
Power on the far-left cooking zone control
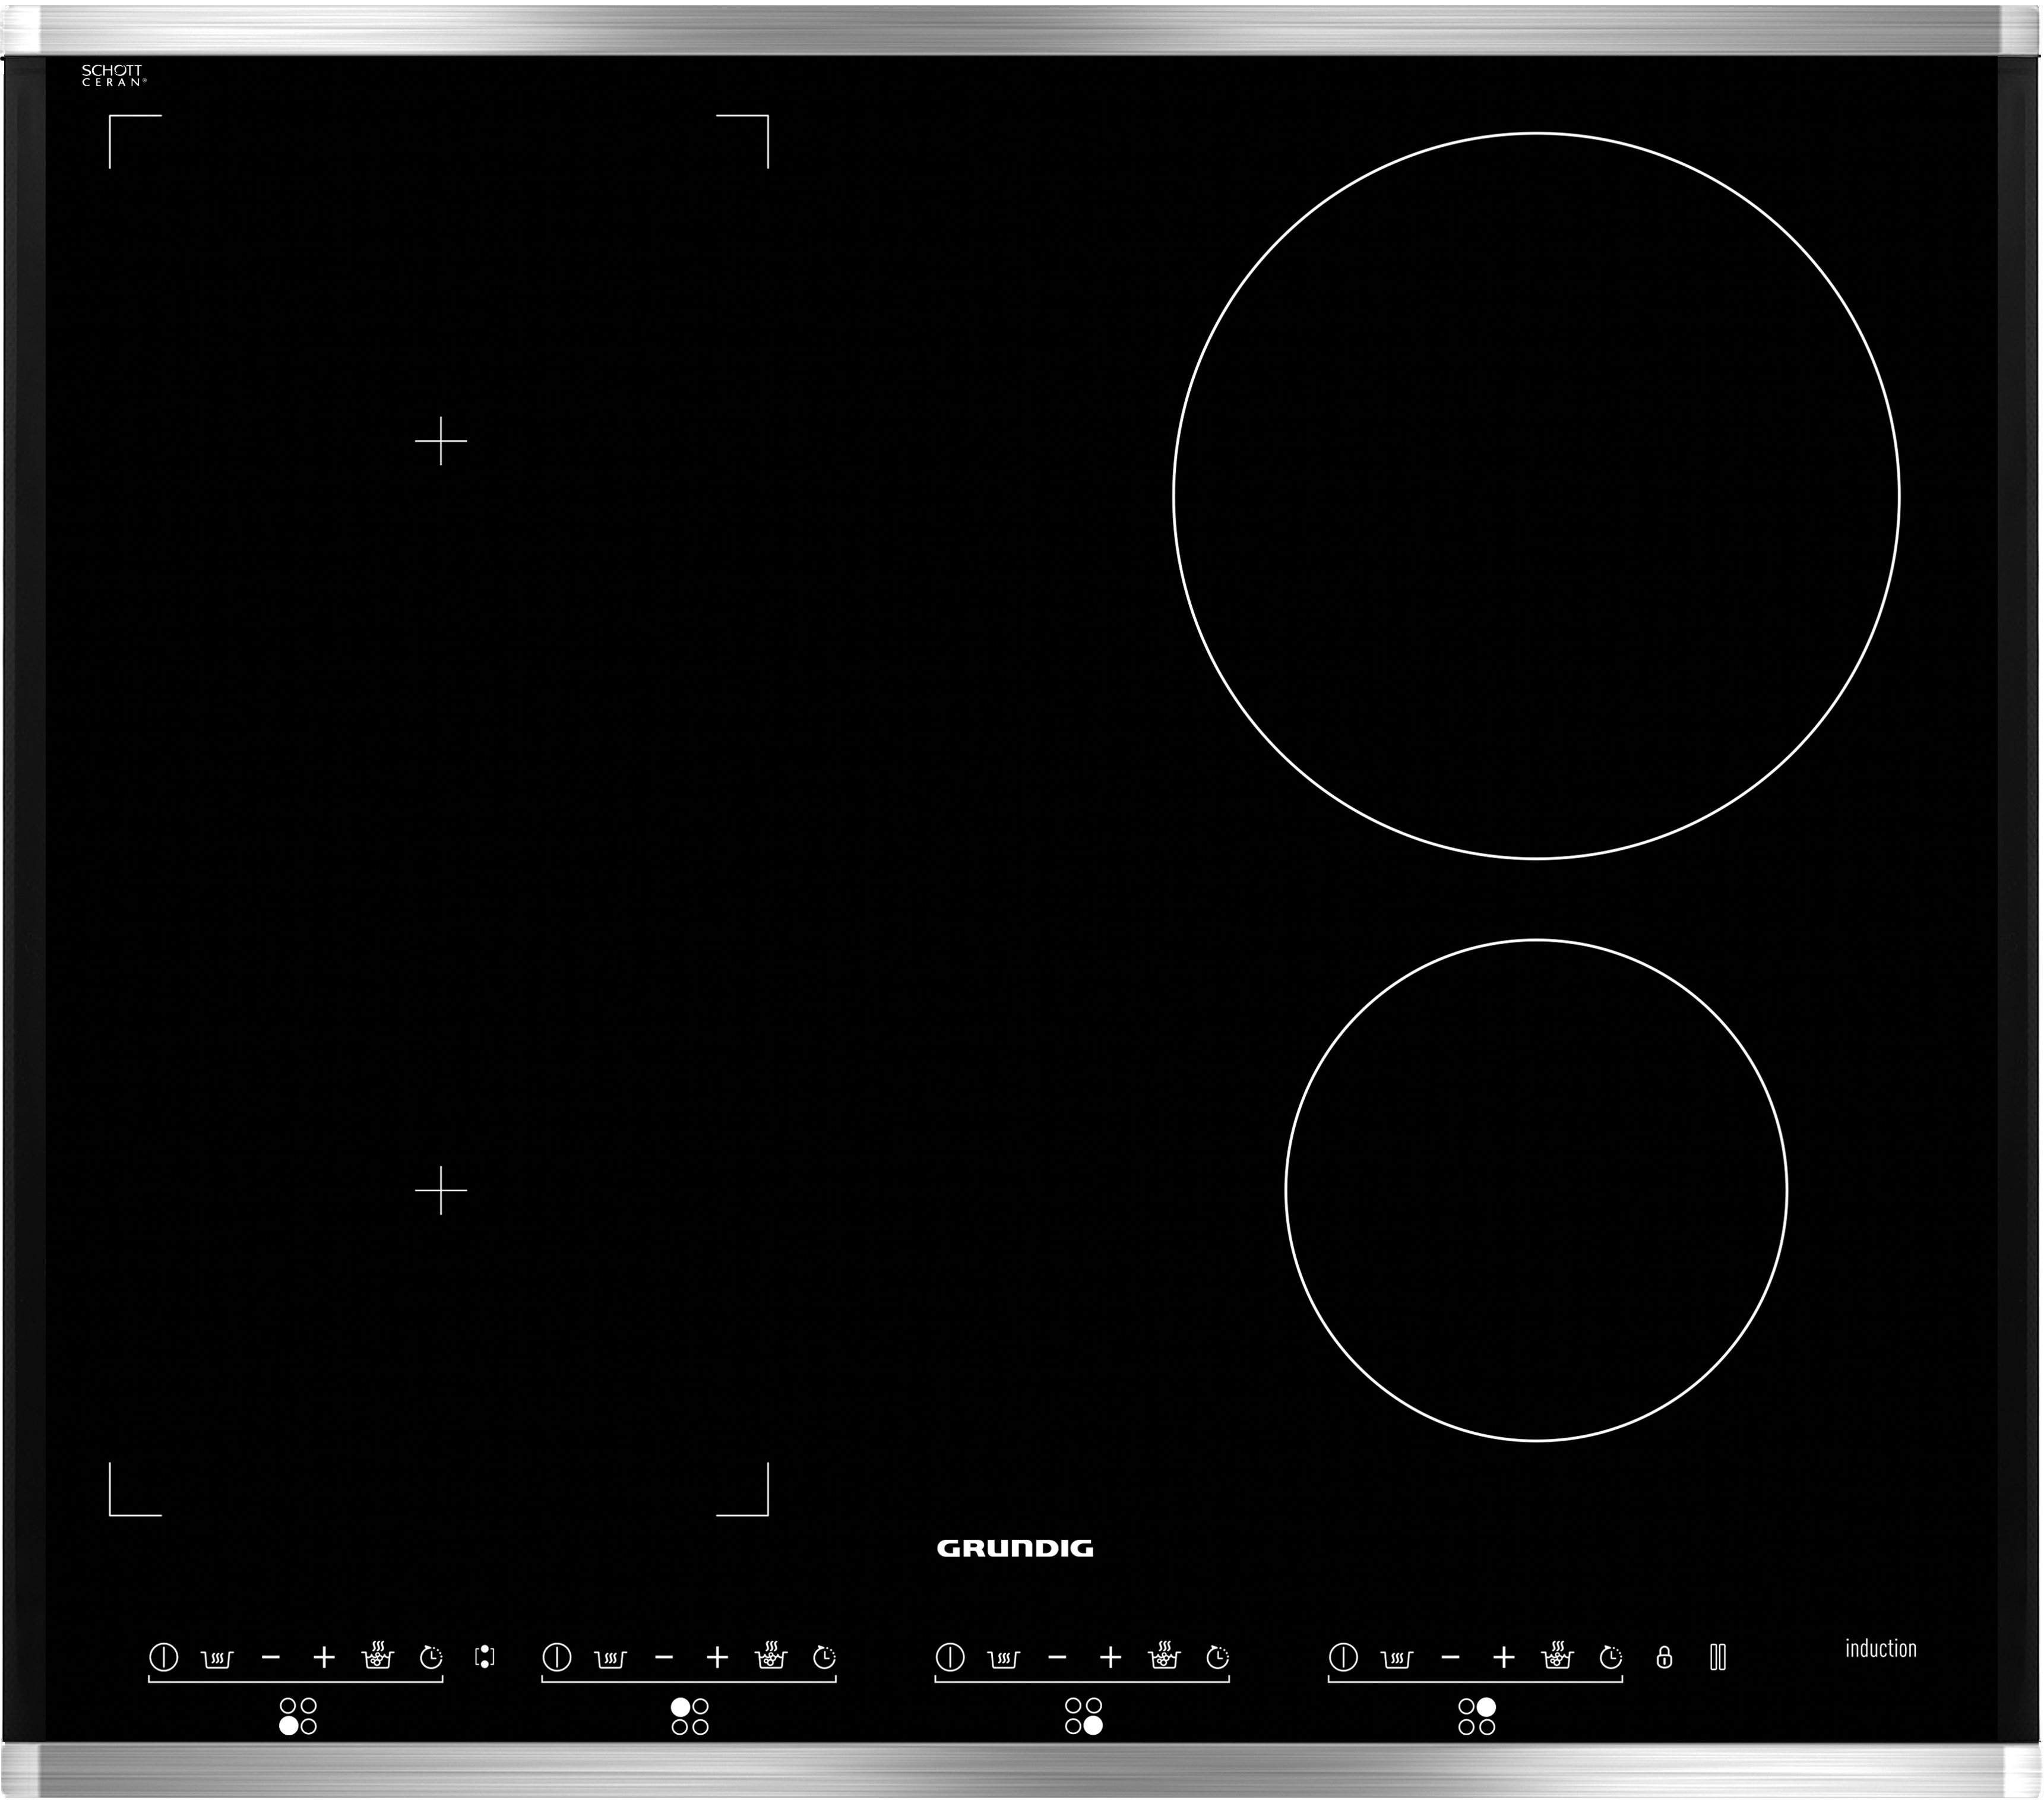164,1657
